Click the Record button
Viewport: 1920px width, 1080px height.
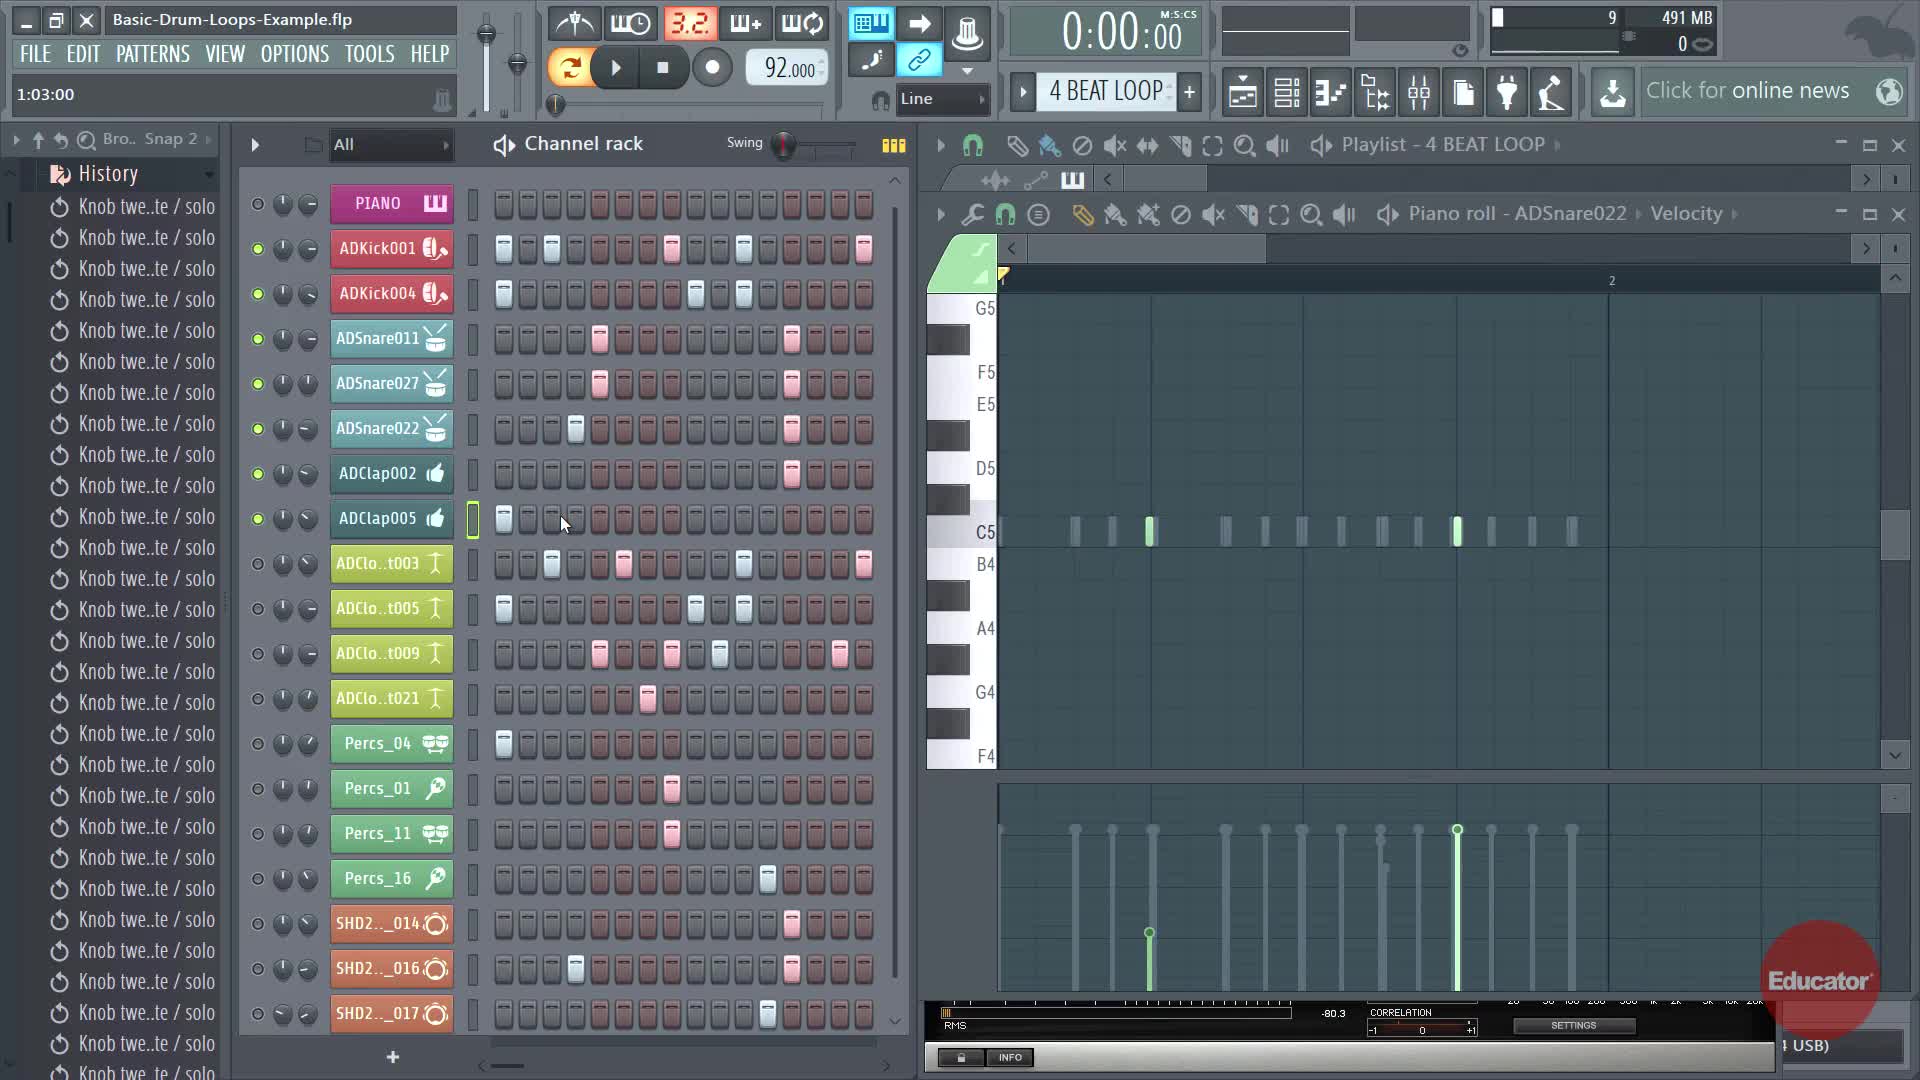coord(712,67)
